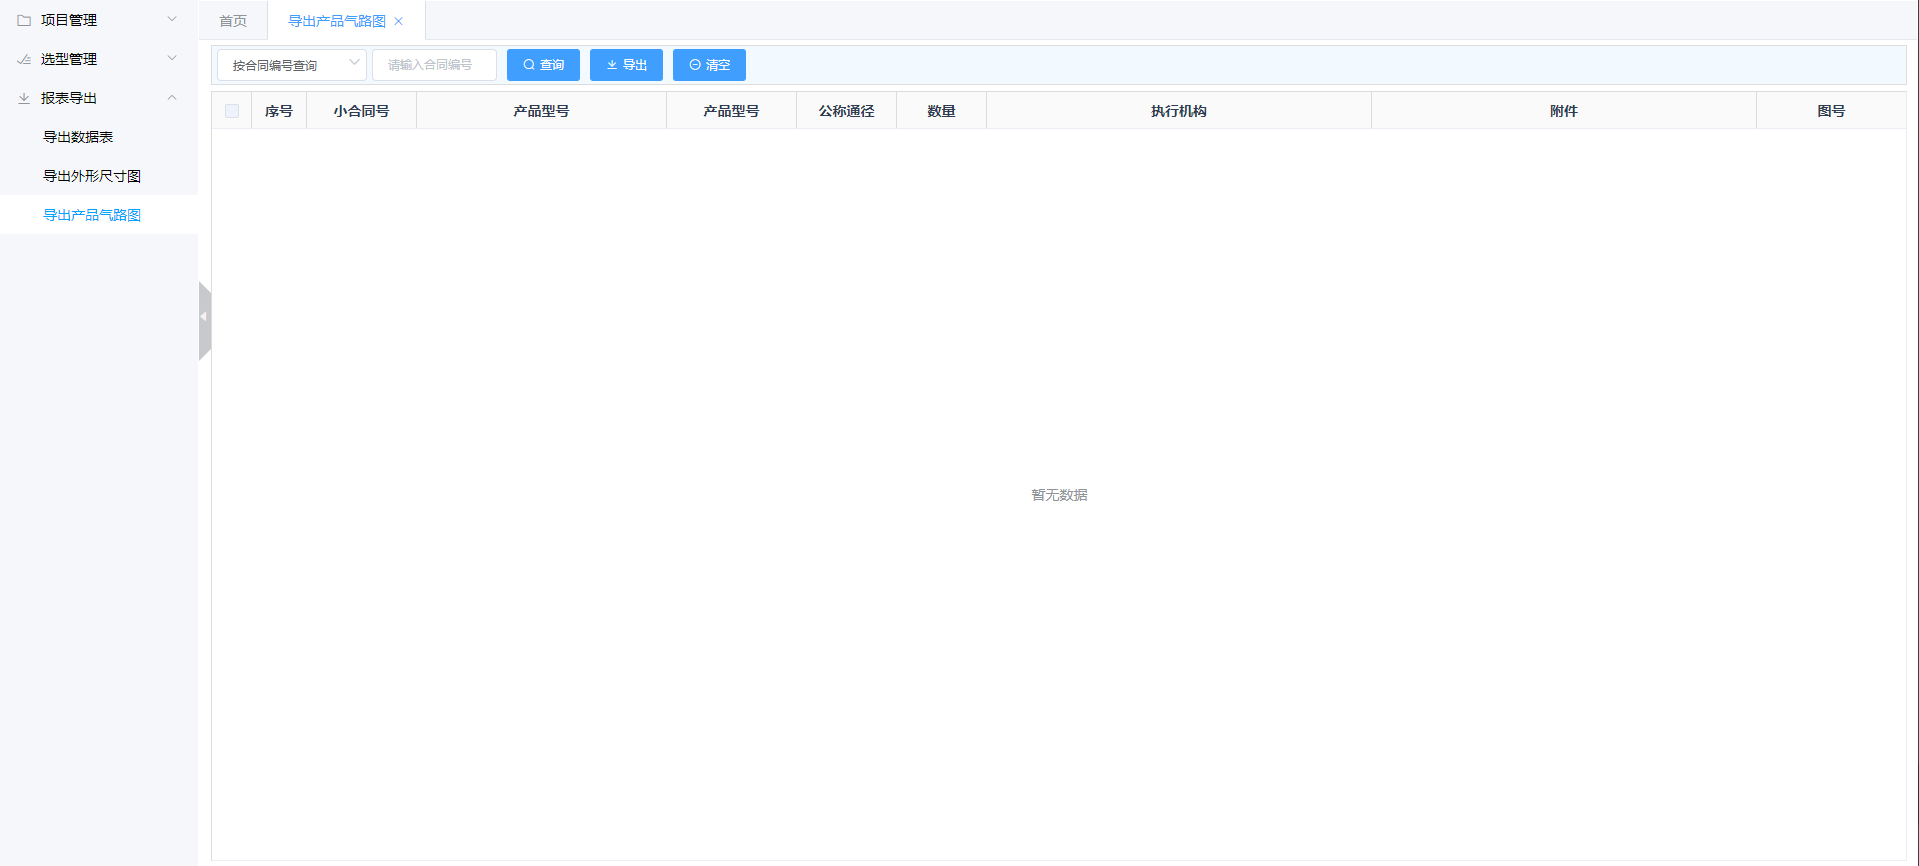Click the 清空 clear button

[709, 65]
